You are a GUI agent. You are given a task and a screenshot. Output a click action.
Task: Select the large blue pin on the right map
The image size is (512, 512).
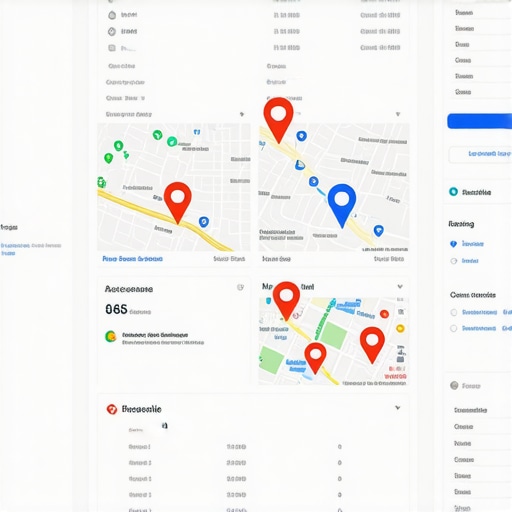(x=342, y=206)
